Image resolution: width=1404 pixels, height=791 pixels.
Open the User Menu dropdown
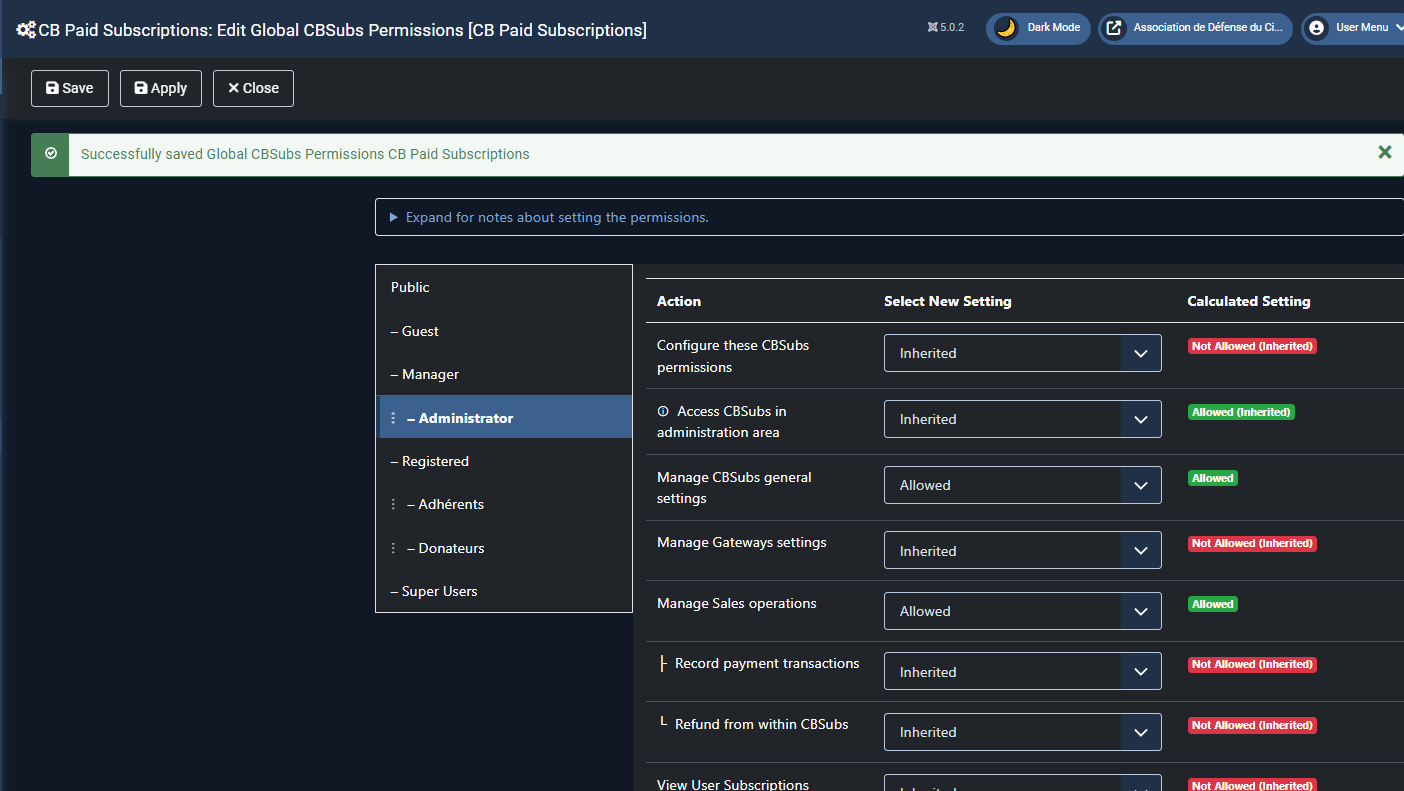pyautogui.click(x=1353, y=28)
